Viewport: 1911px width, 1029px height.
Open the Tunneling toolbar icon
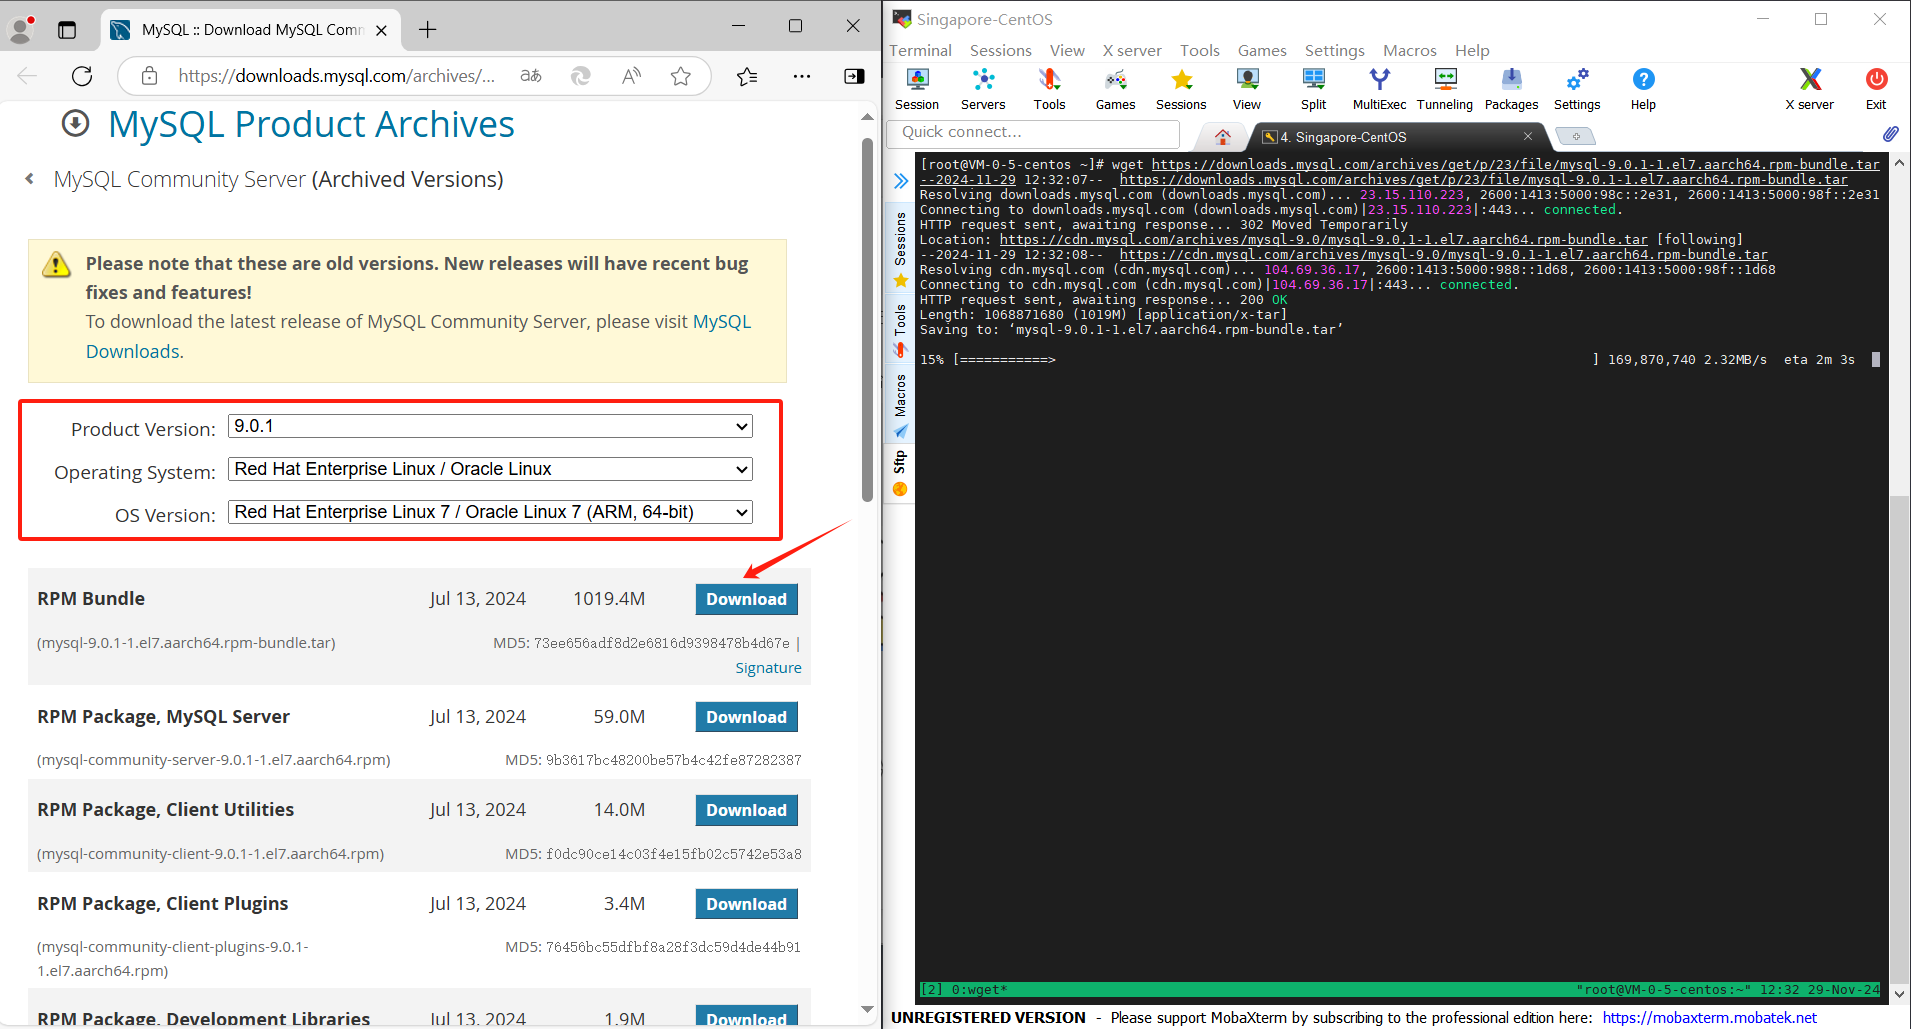tap(1445, 88)
